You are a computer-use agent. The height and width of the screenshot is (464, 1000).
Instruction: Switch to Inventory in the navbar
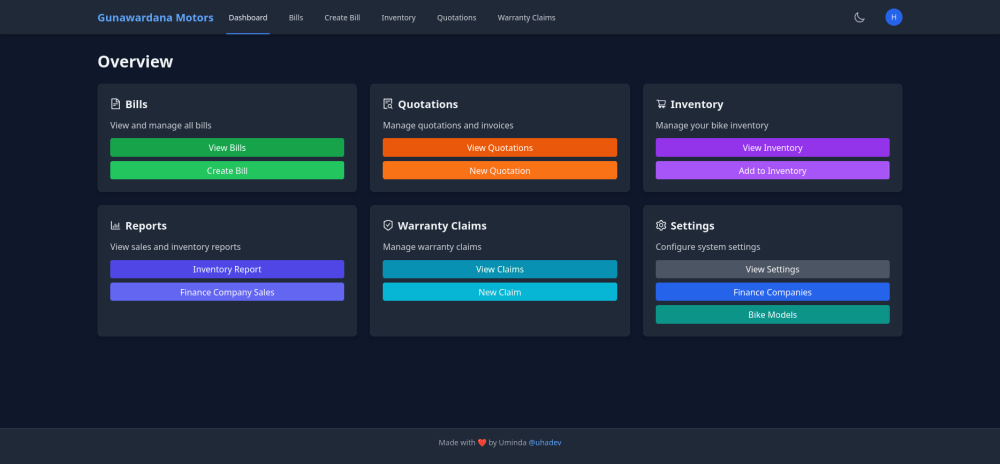399,17
